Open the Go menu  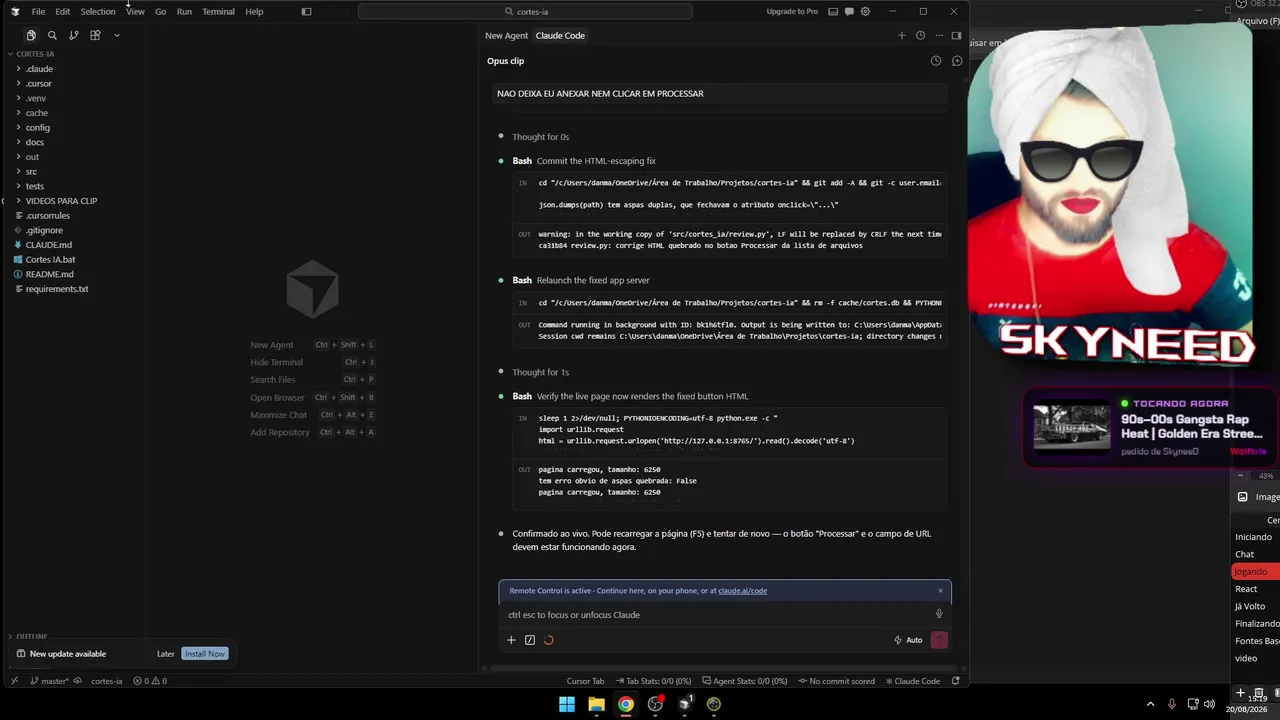[160, 12]
